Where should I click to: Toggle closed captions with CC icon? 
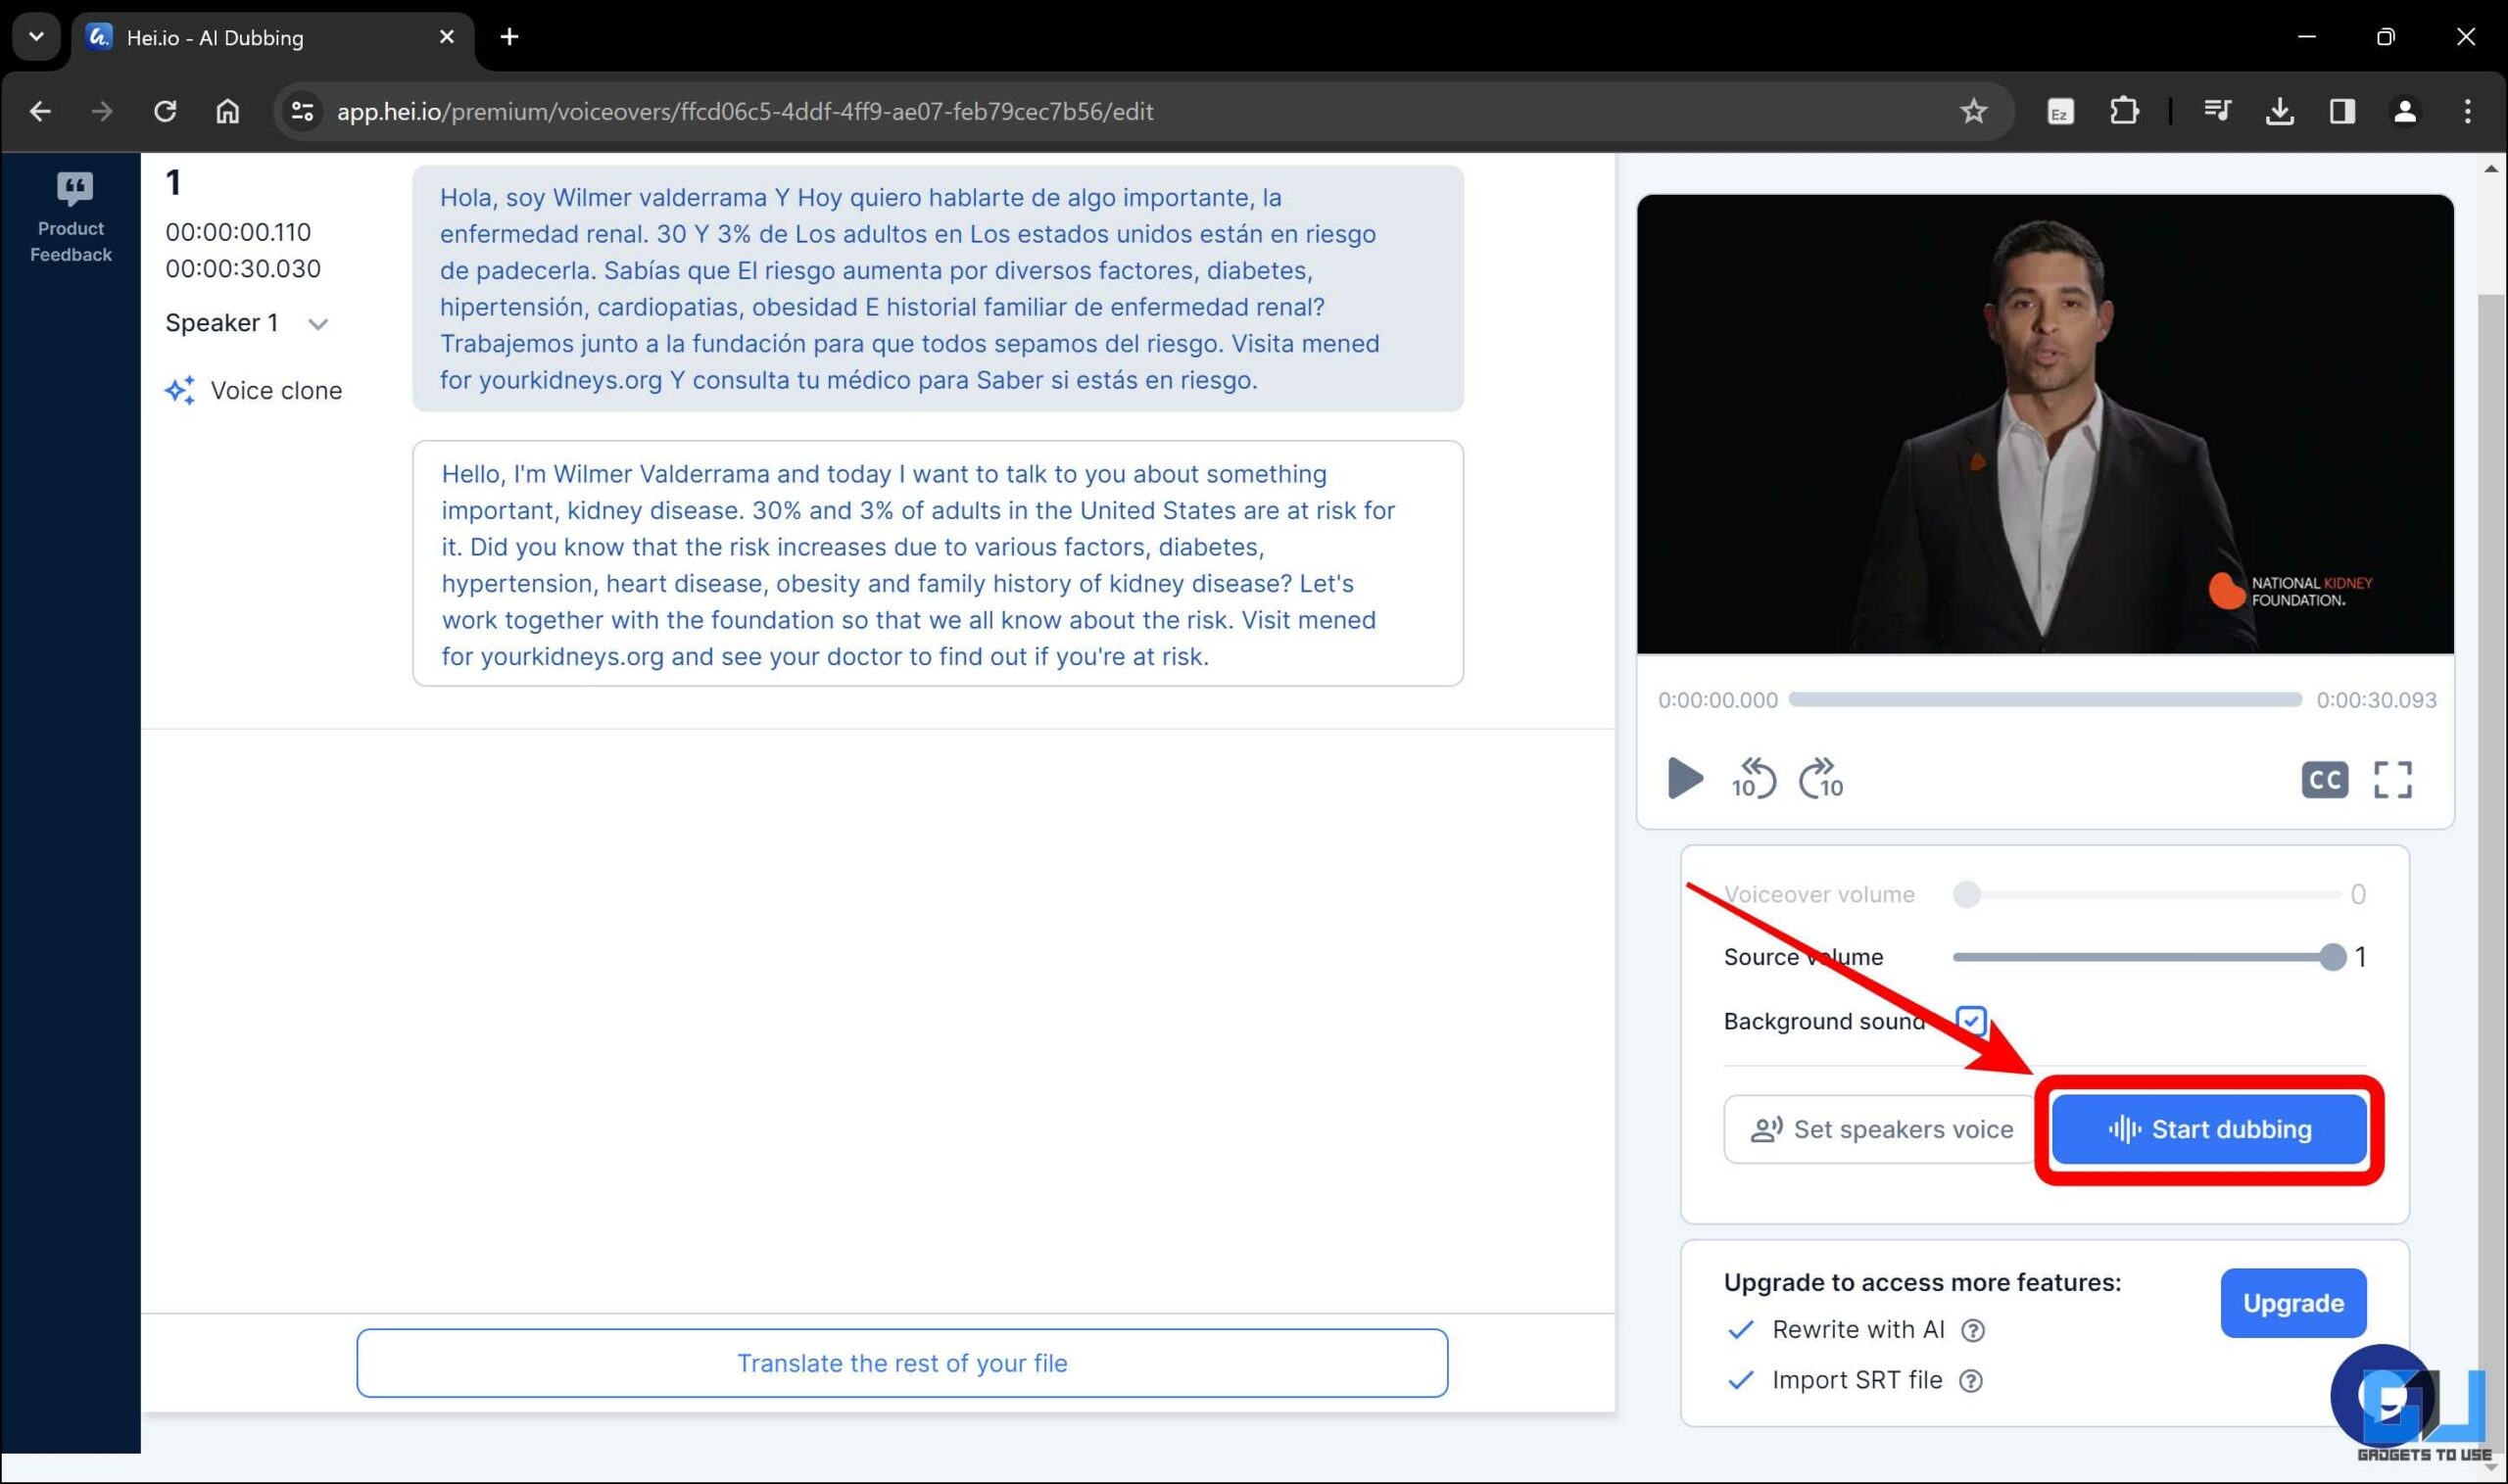(x=2324, y=780)
